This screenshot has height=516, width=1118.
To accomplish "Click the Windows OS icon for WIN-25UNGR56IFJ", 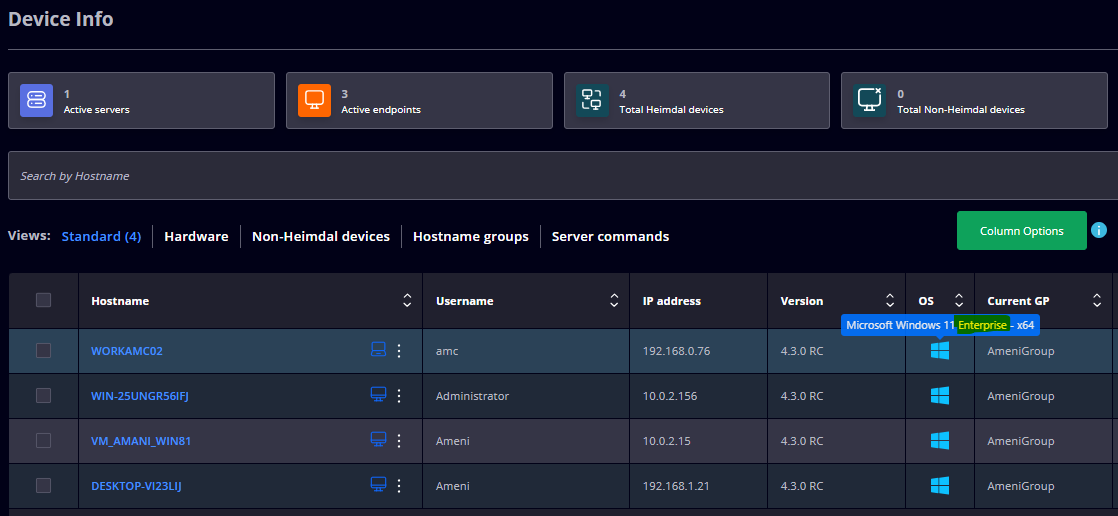I will (940, 396).
